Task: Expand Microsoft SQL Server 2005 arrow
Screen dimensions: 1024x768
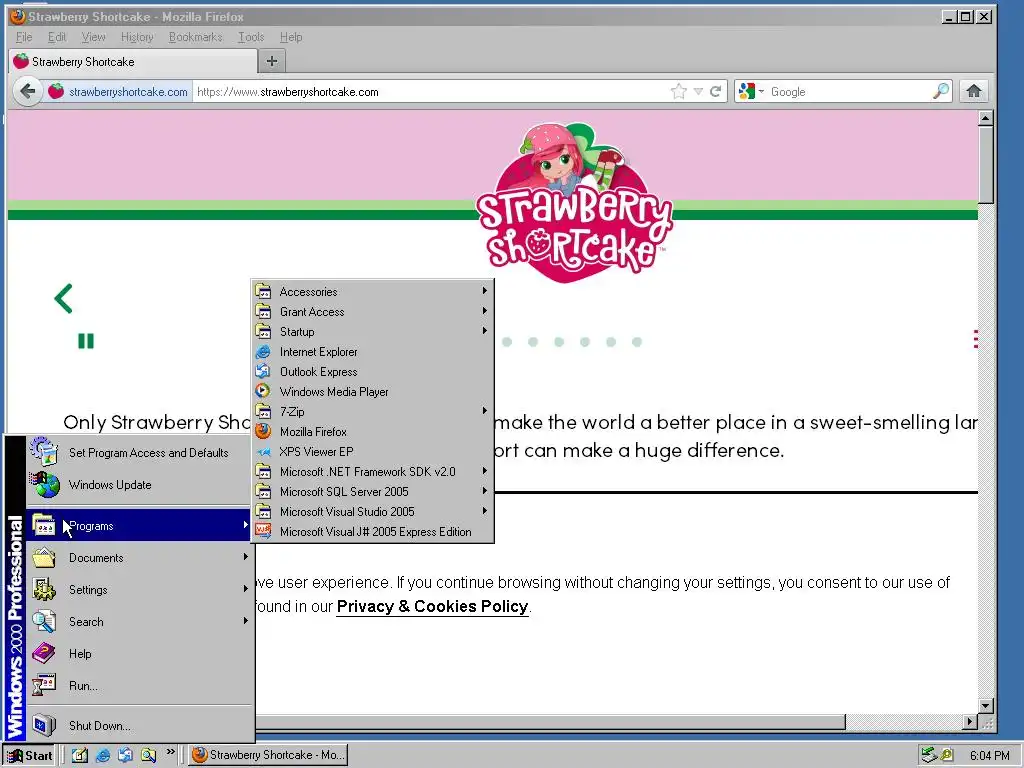Action: click(x=485, y=491)
